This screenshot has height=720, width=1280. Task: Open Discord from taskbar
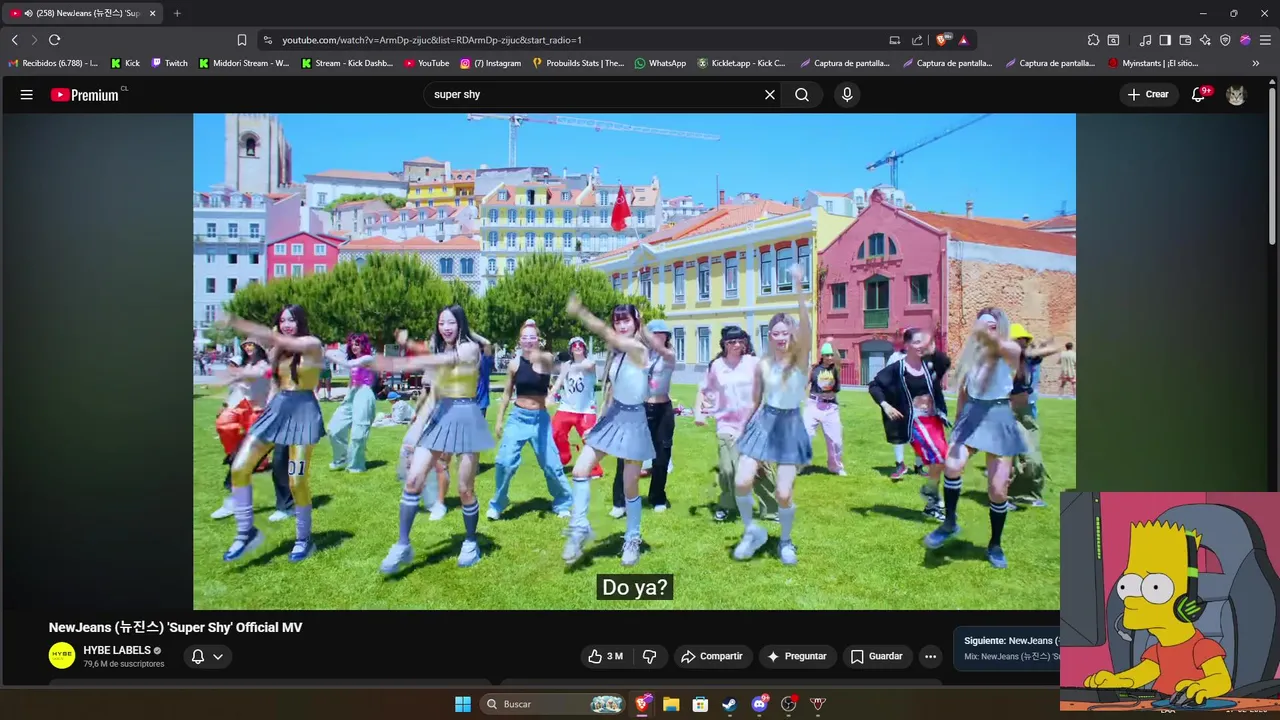[759, 704]
